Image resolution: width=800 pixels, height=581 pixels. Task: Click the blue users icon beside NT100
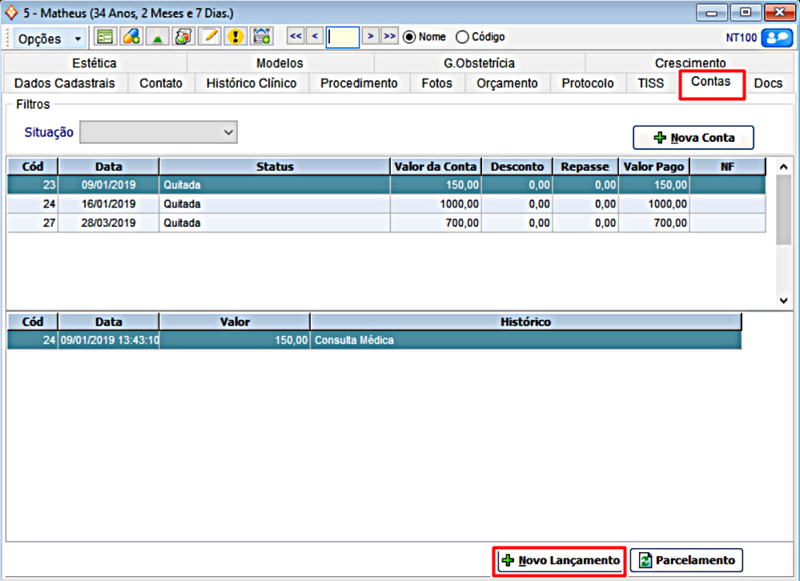[776, 37]
